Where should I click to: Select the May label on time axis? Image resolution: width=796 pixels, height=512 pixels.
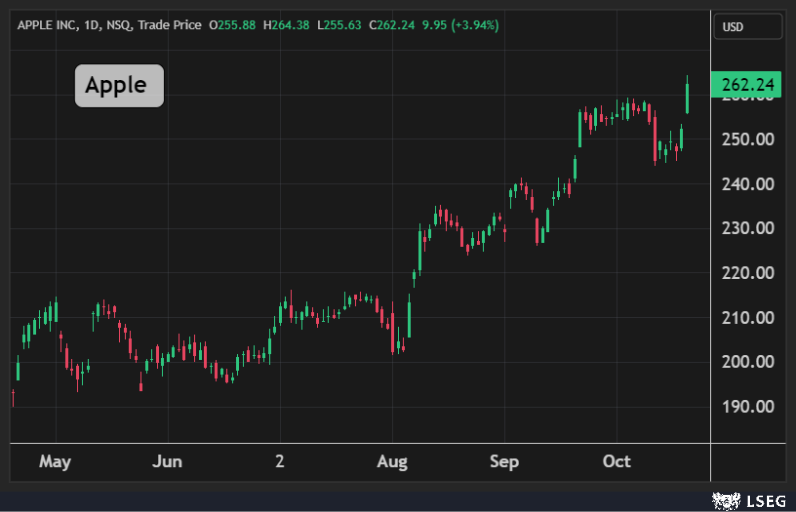click(55, 461)
